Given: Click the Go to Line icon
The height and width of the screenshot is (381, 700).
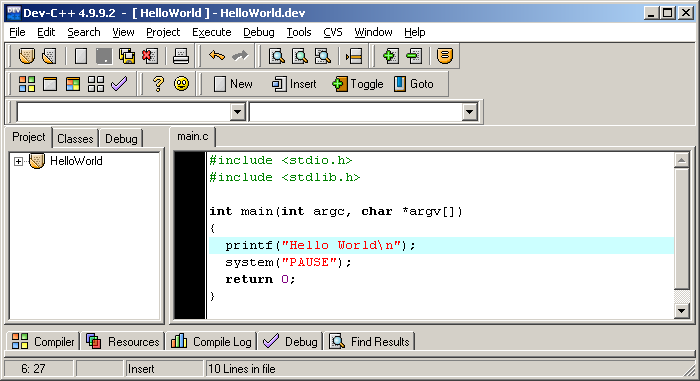Looking at the screenshot, I should coord(354,56).
